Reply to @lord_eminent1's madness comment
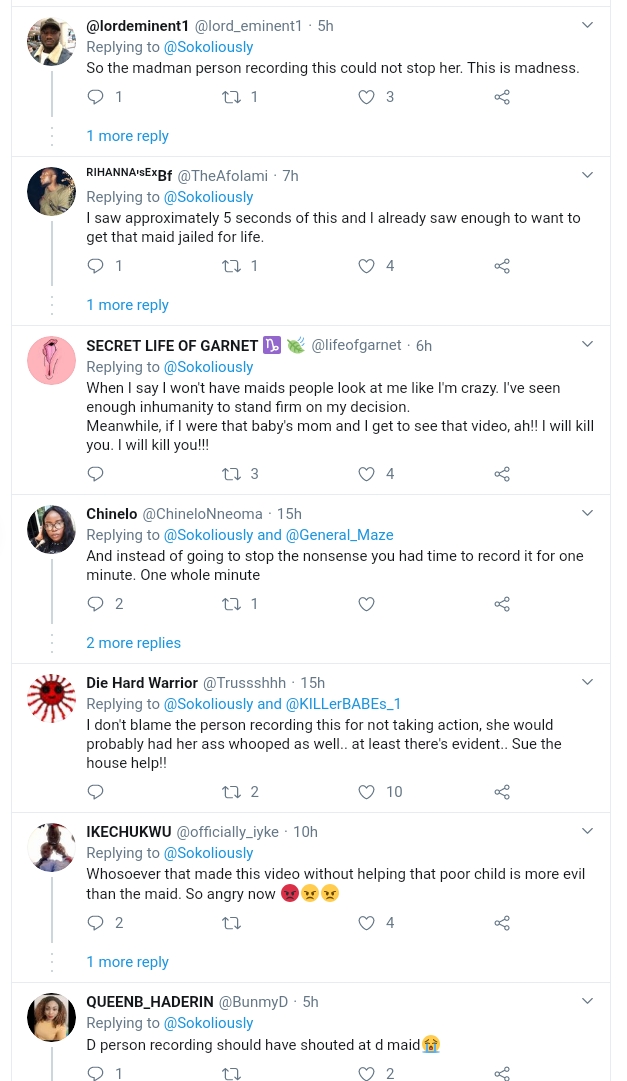Image resolution: width=627 pixels, height=1081 pixels. [x=95, y=97]
